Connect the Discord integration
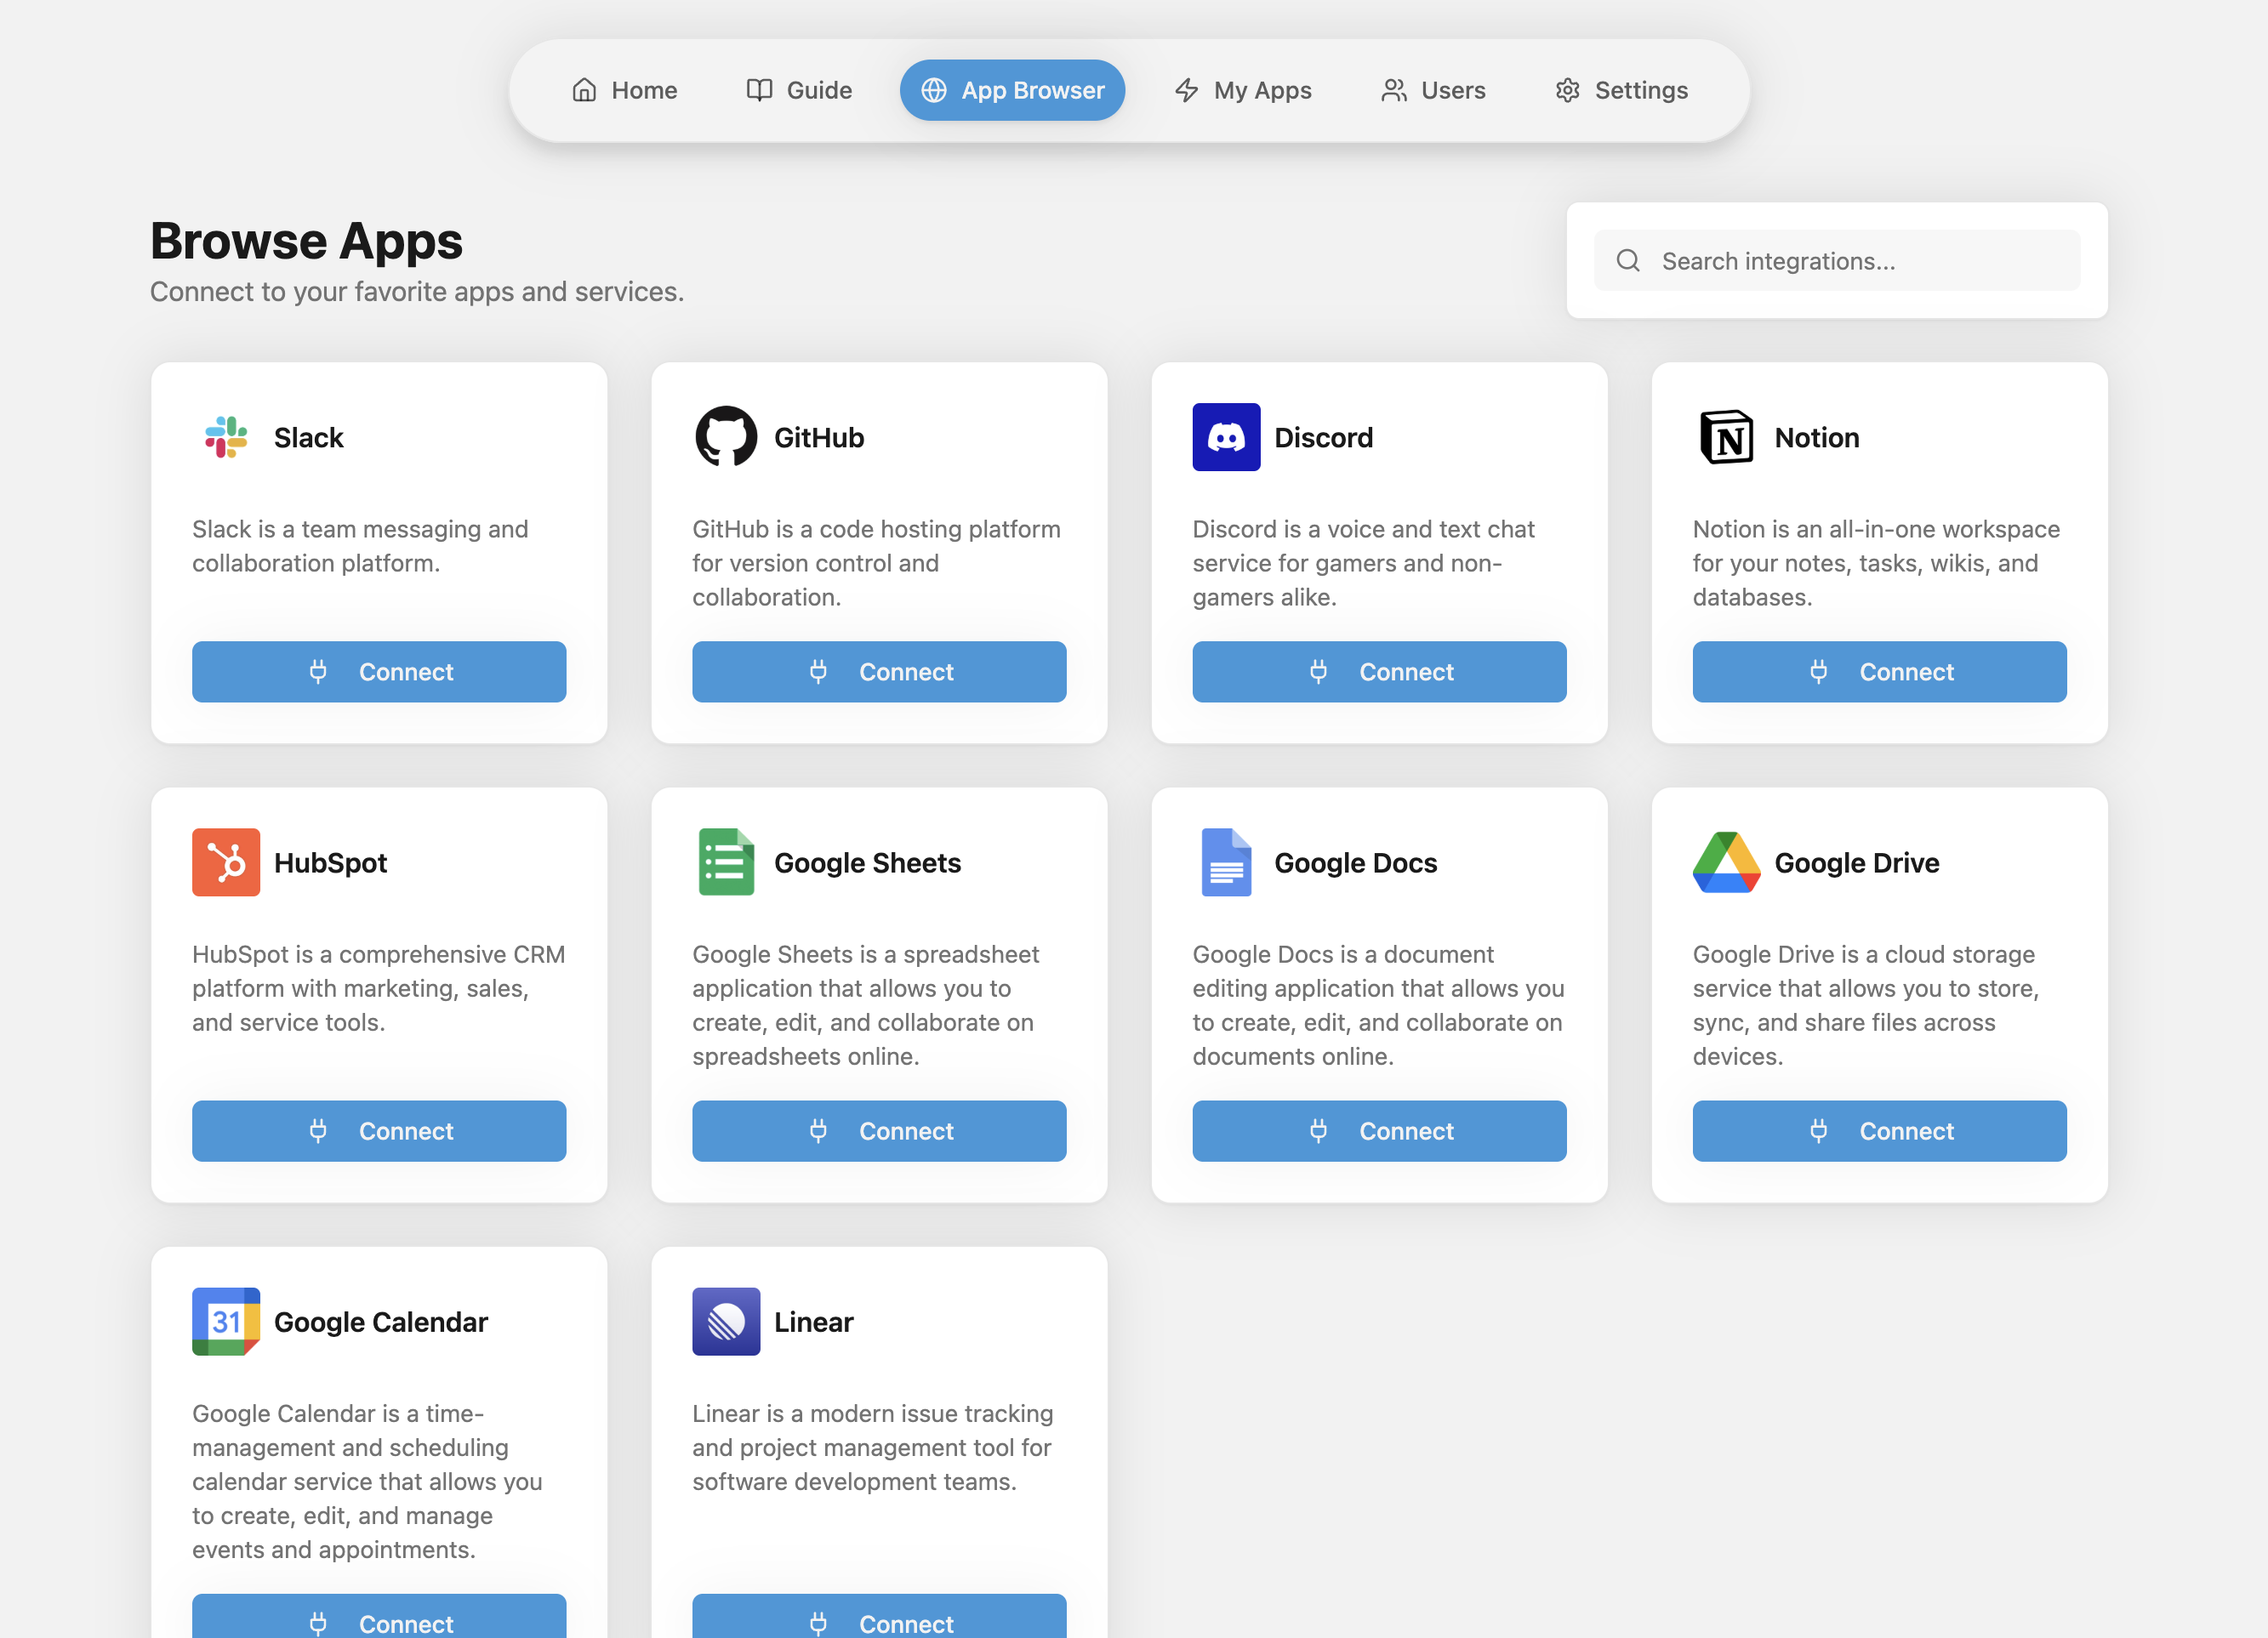Viewport: 2268px width, 1638px height. 1379,672
